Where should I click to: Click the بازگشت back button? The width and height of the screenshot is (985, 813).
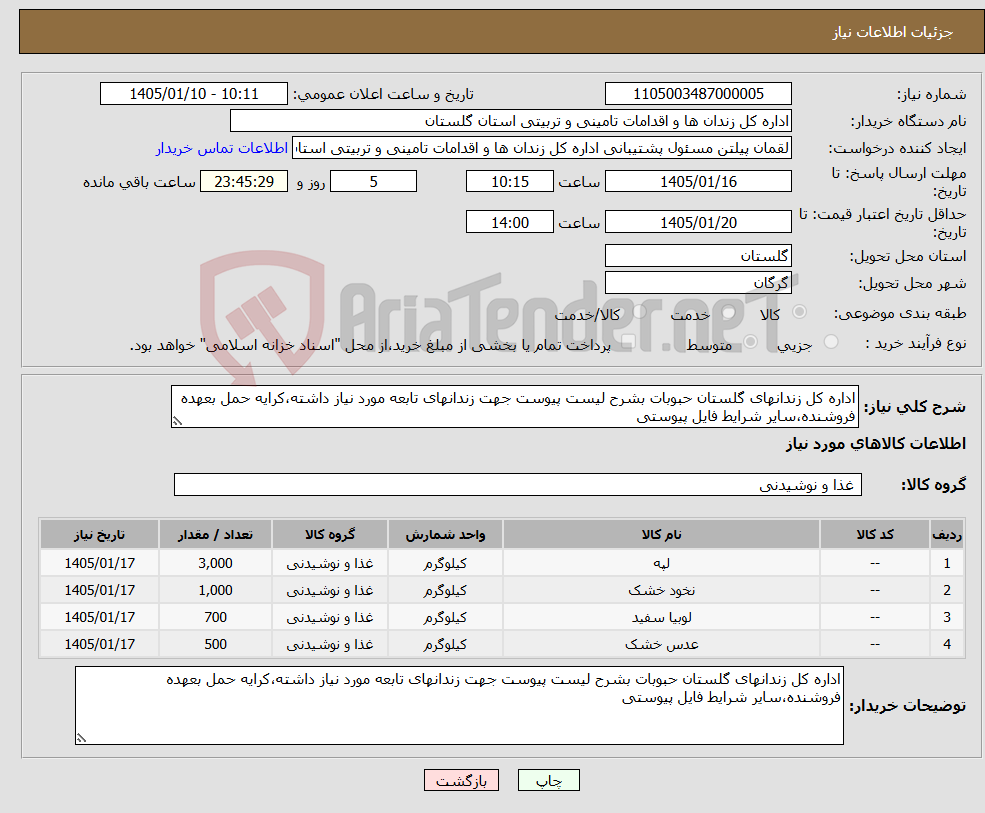pyautogui.click(x=461, y=780)
